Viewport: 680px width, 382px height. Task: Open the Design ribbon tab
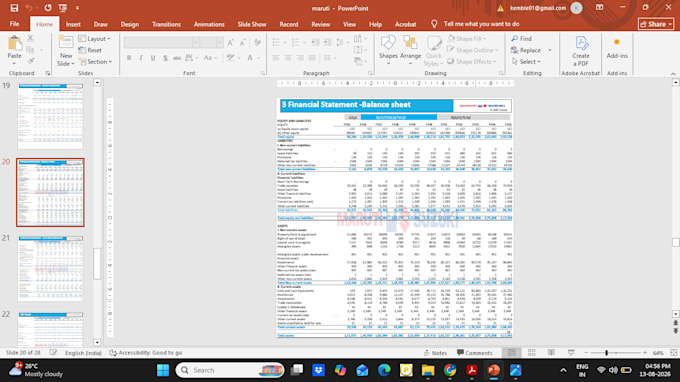[130, 24]
